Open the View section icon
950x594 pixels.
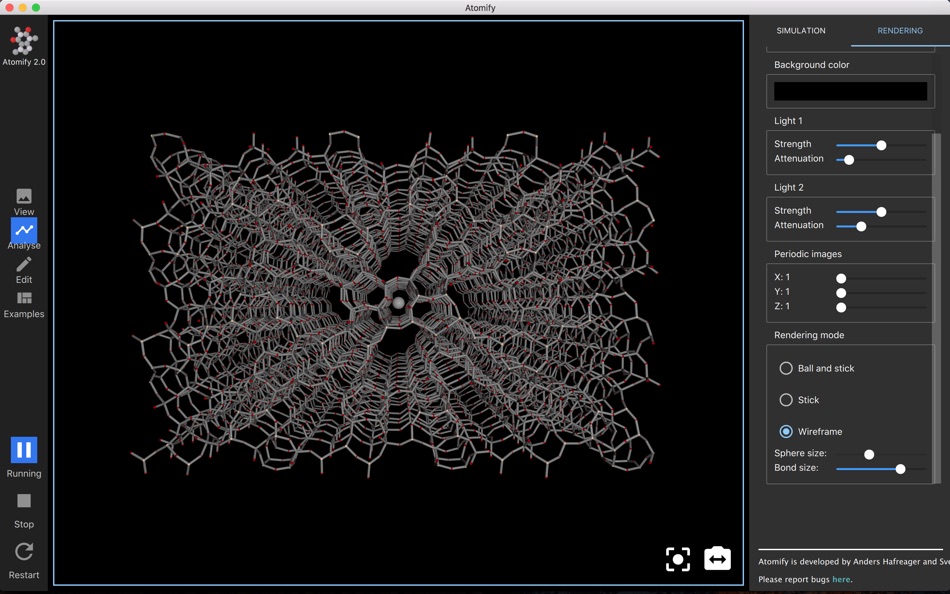pos(24,196)
